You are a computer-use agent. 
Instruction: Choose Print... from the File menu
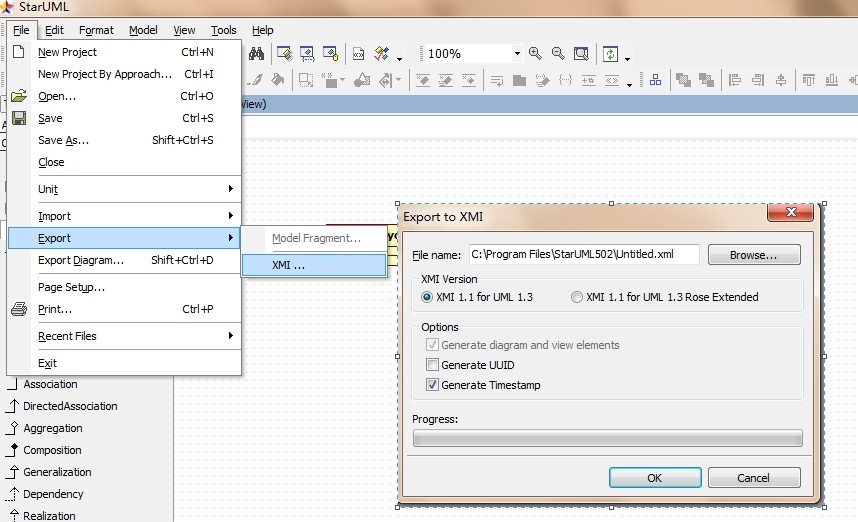coord(124,309)
